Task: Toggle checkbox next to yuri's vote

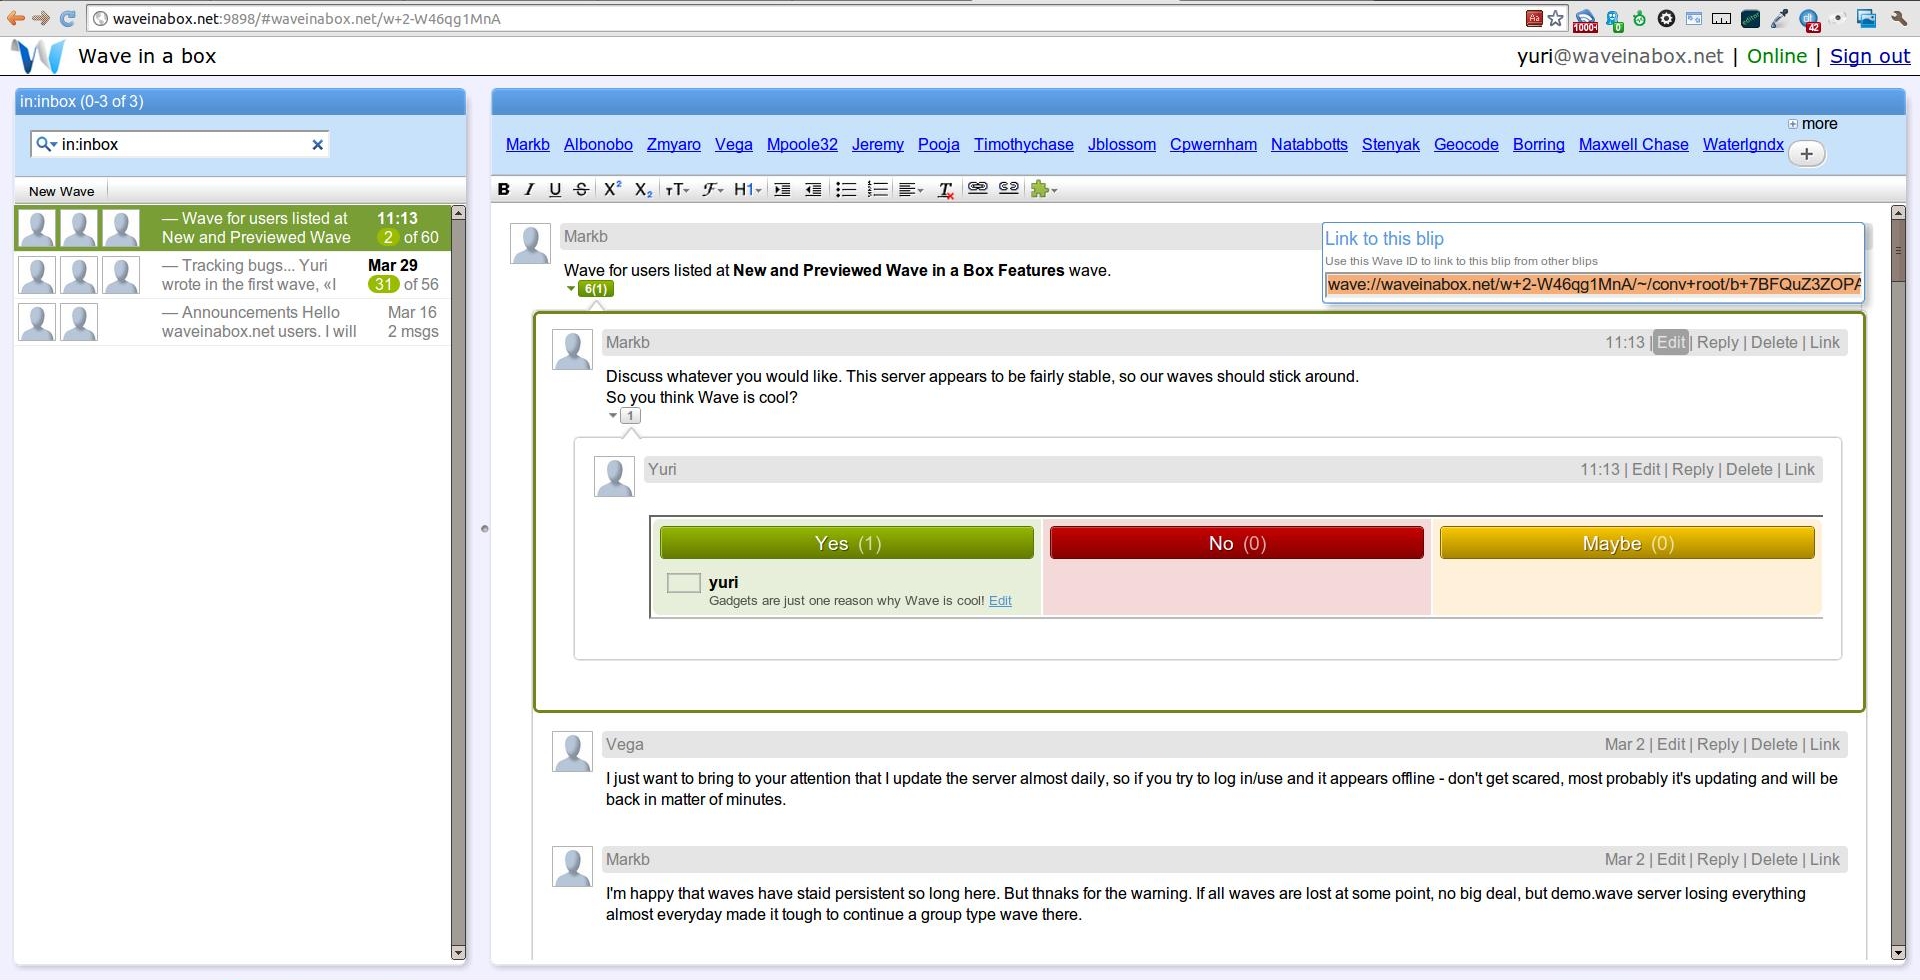Action: (x=683, y=583)
